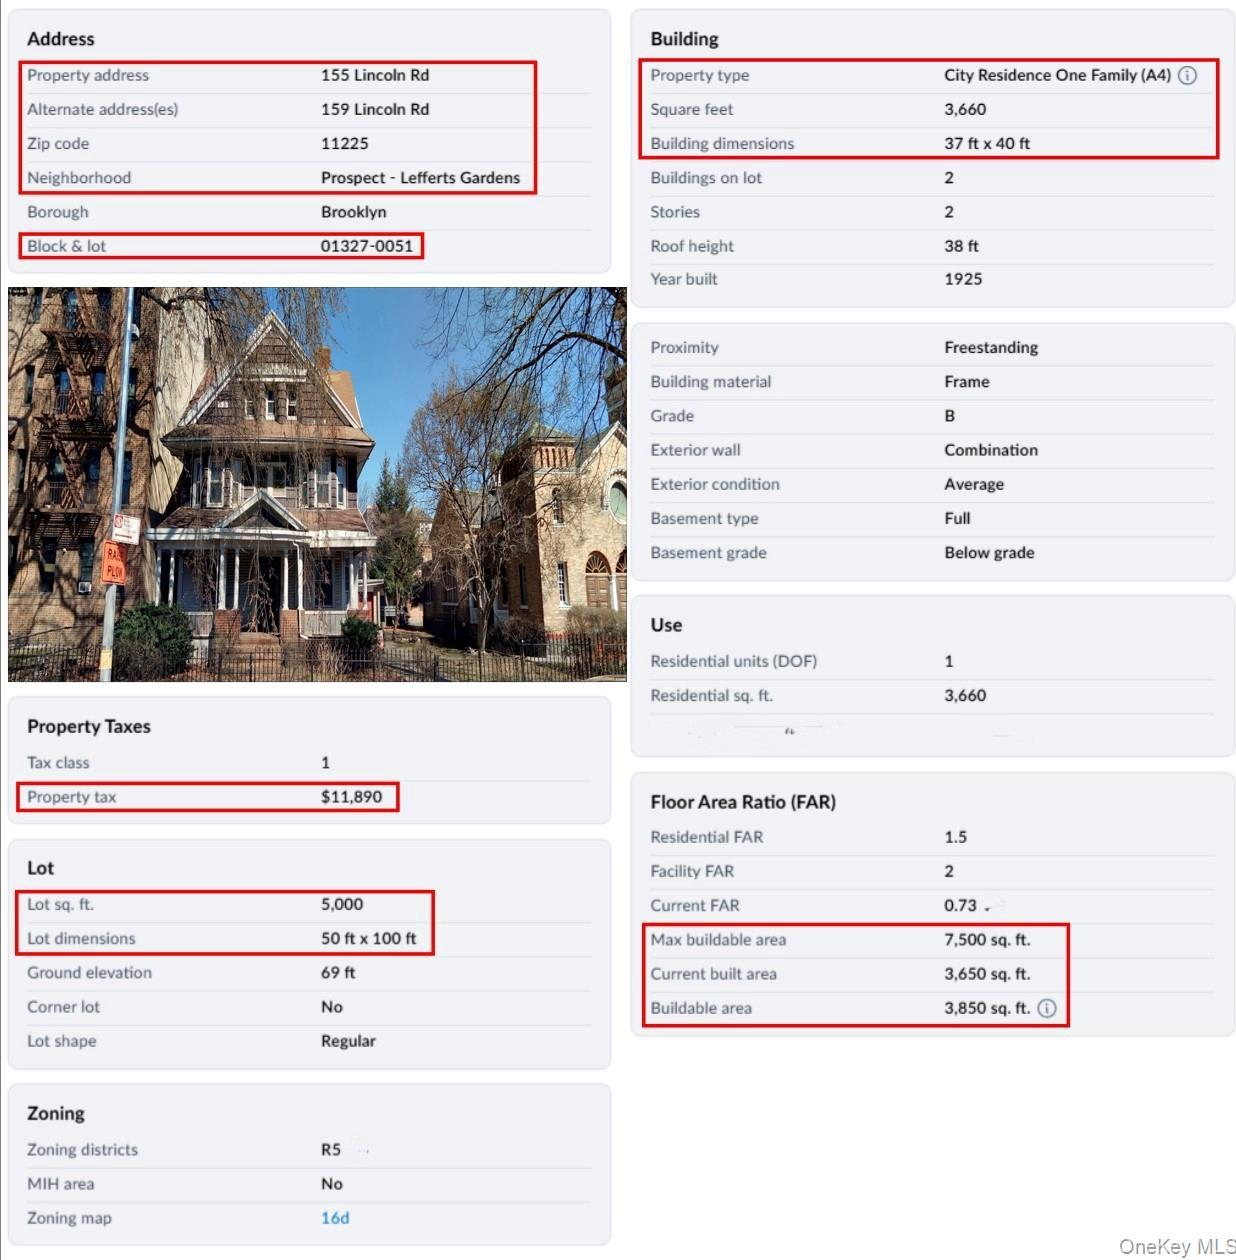Select the MIH area label
Viewport: 1236px width, 1260px height.
[60, 1184]
